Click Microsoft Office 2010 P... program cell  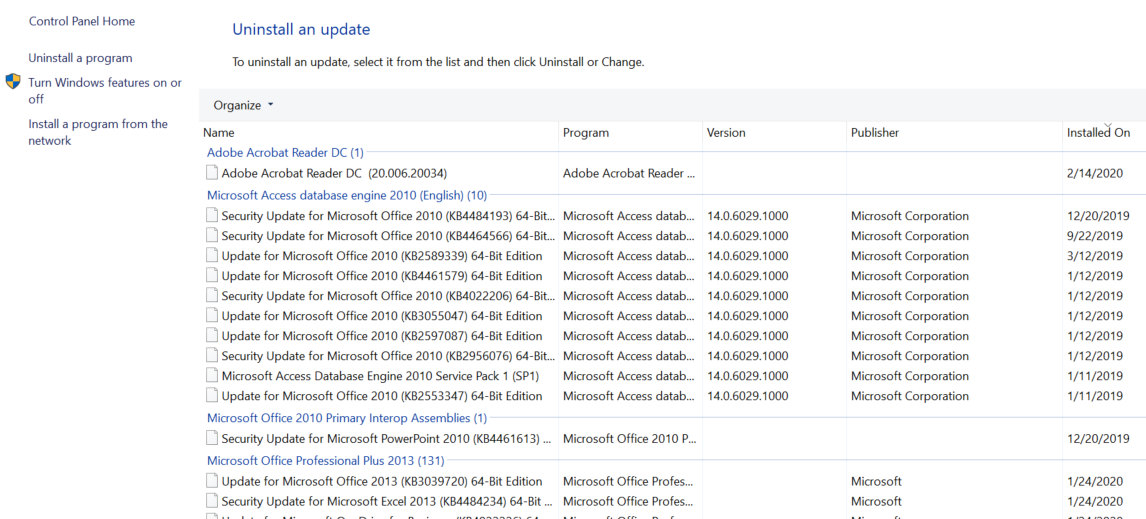(629, 438)
